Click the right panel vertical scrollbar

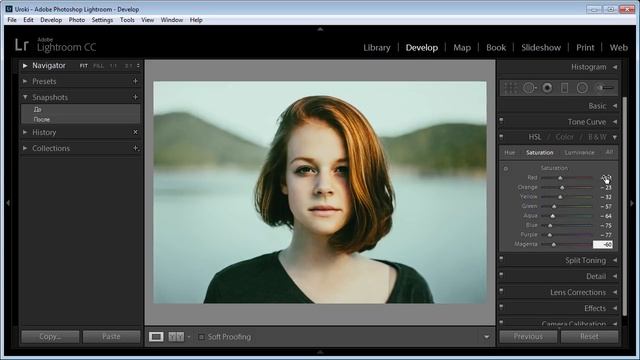pyautogui.click(x=624, y=206)
